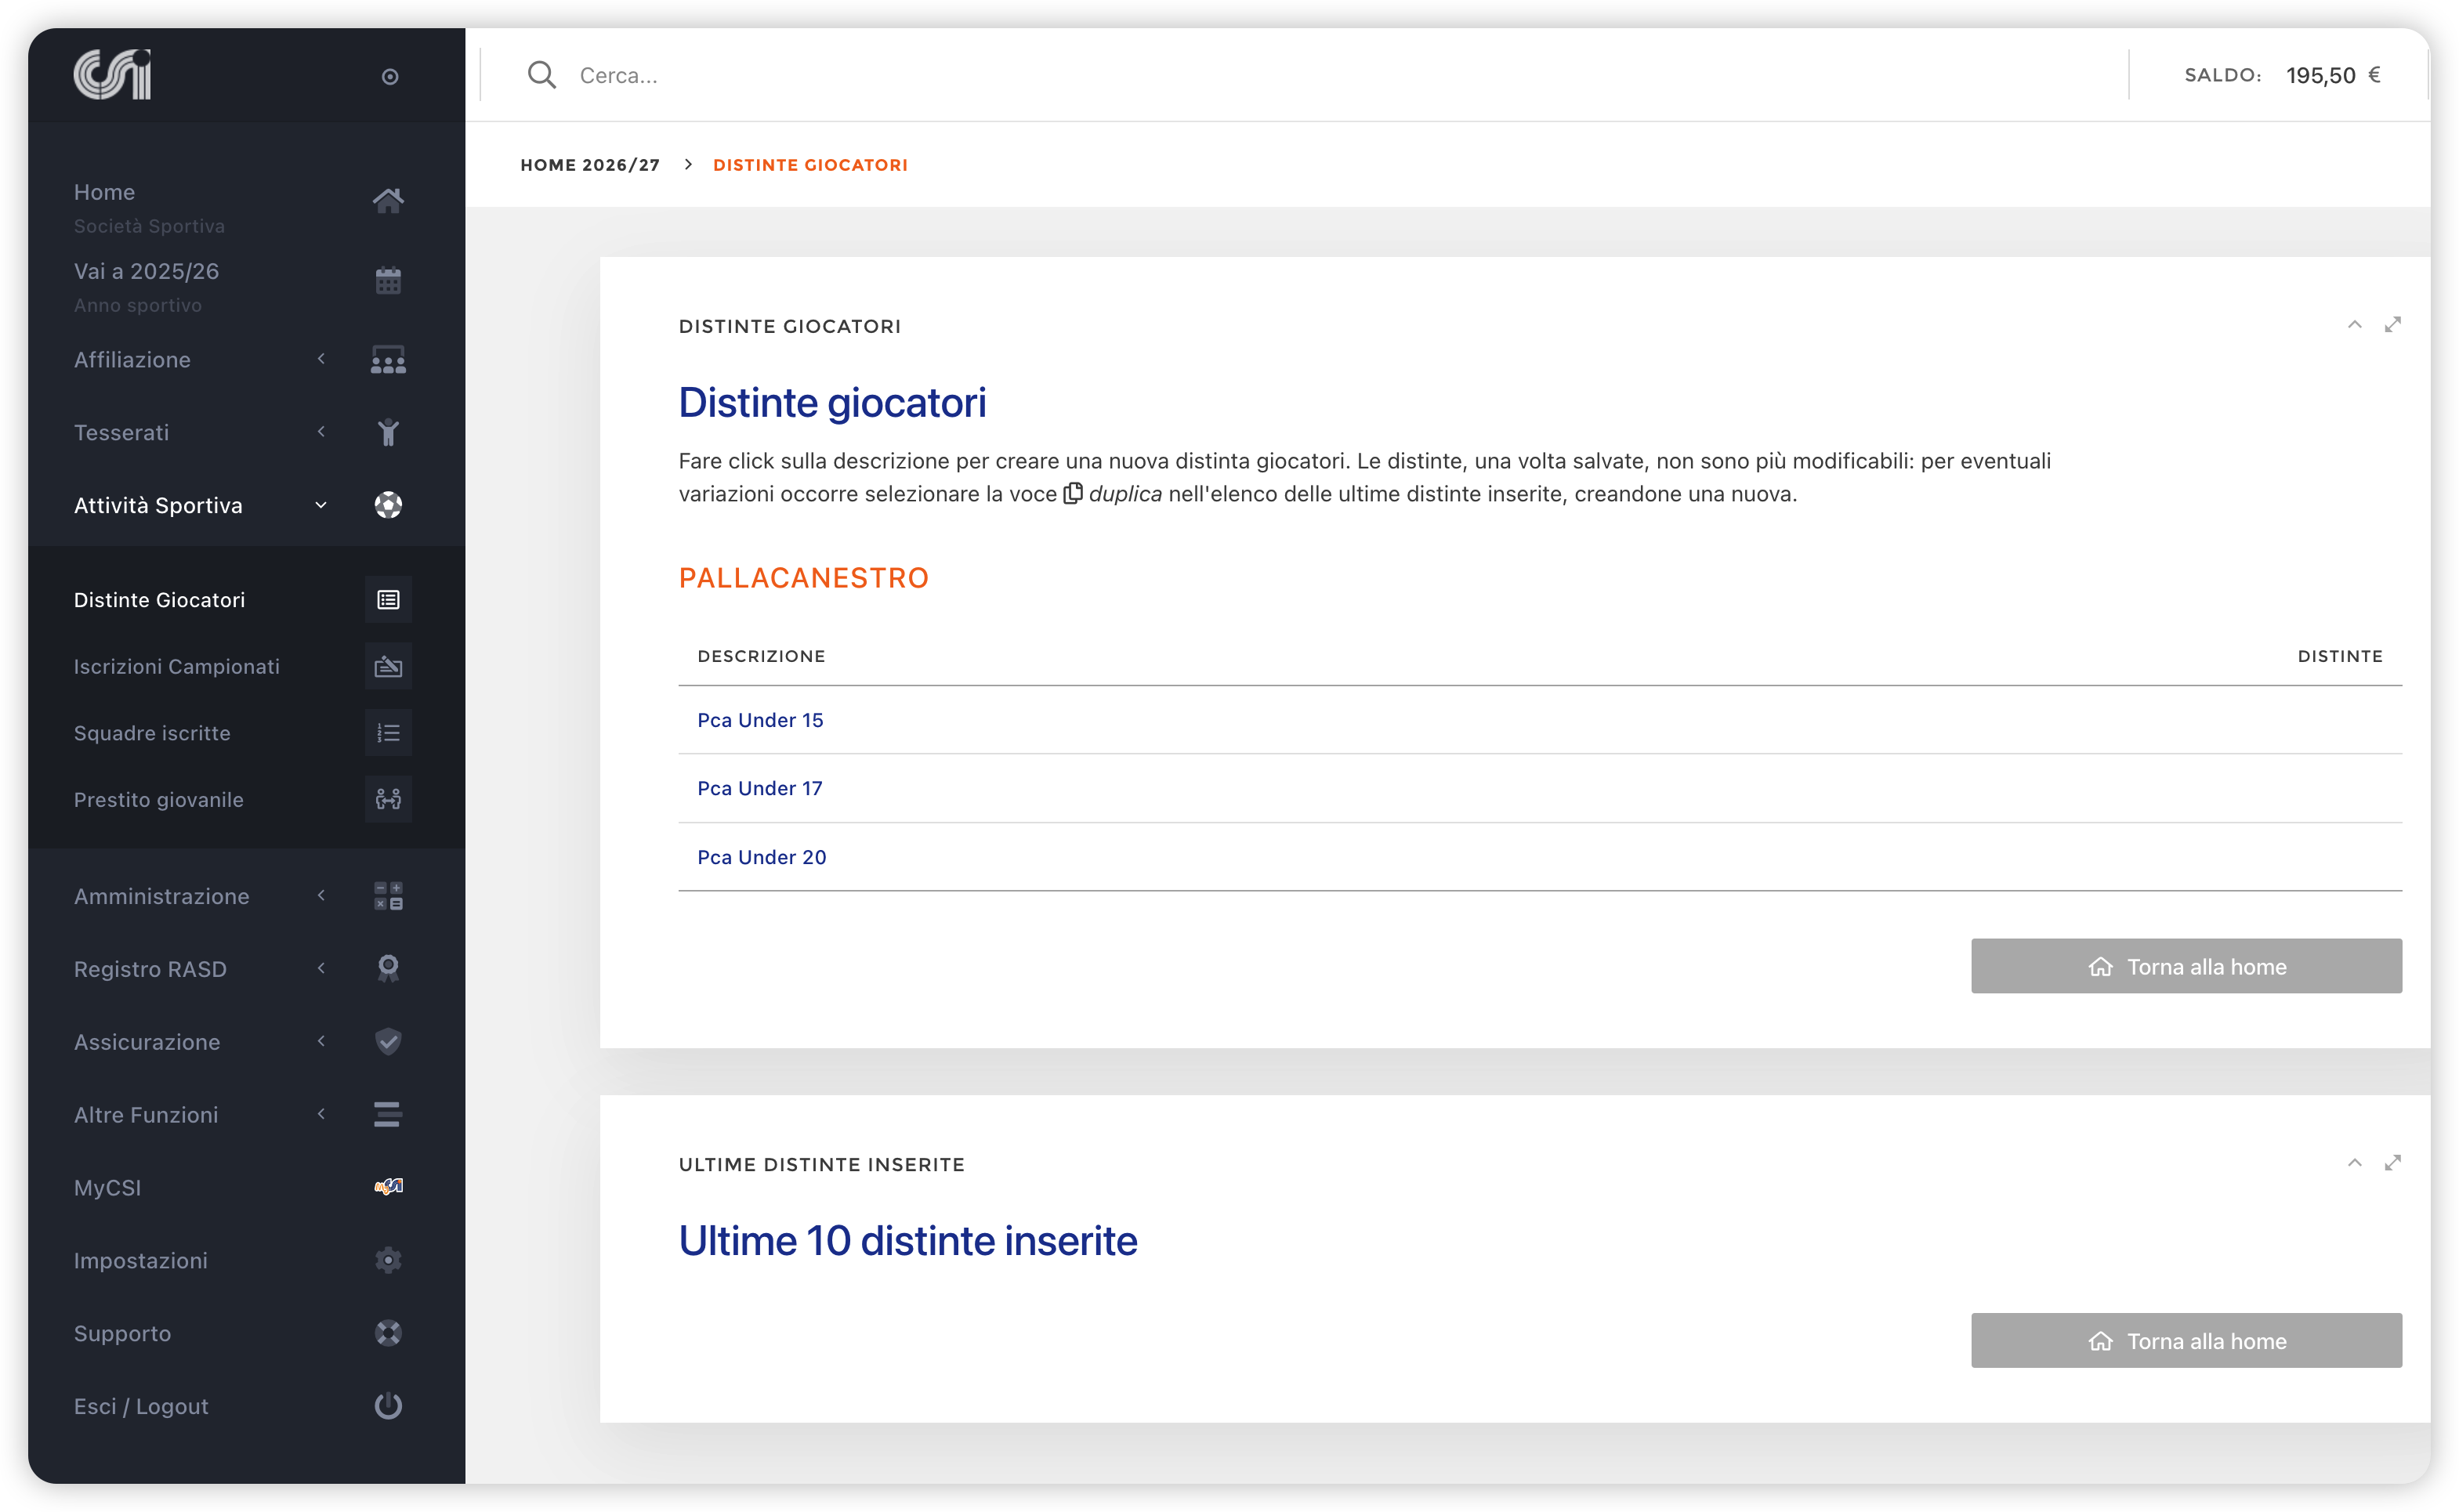Maximize the Distinte Giocatori panel

click(2392, 325)
